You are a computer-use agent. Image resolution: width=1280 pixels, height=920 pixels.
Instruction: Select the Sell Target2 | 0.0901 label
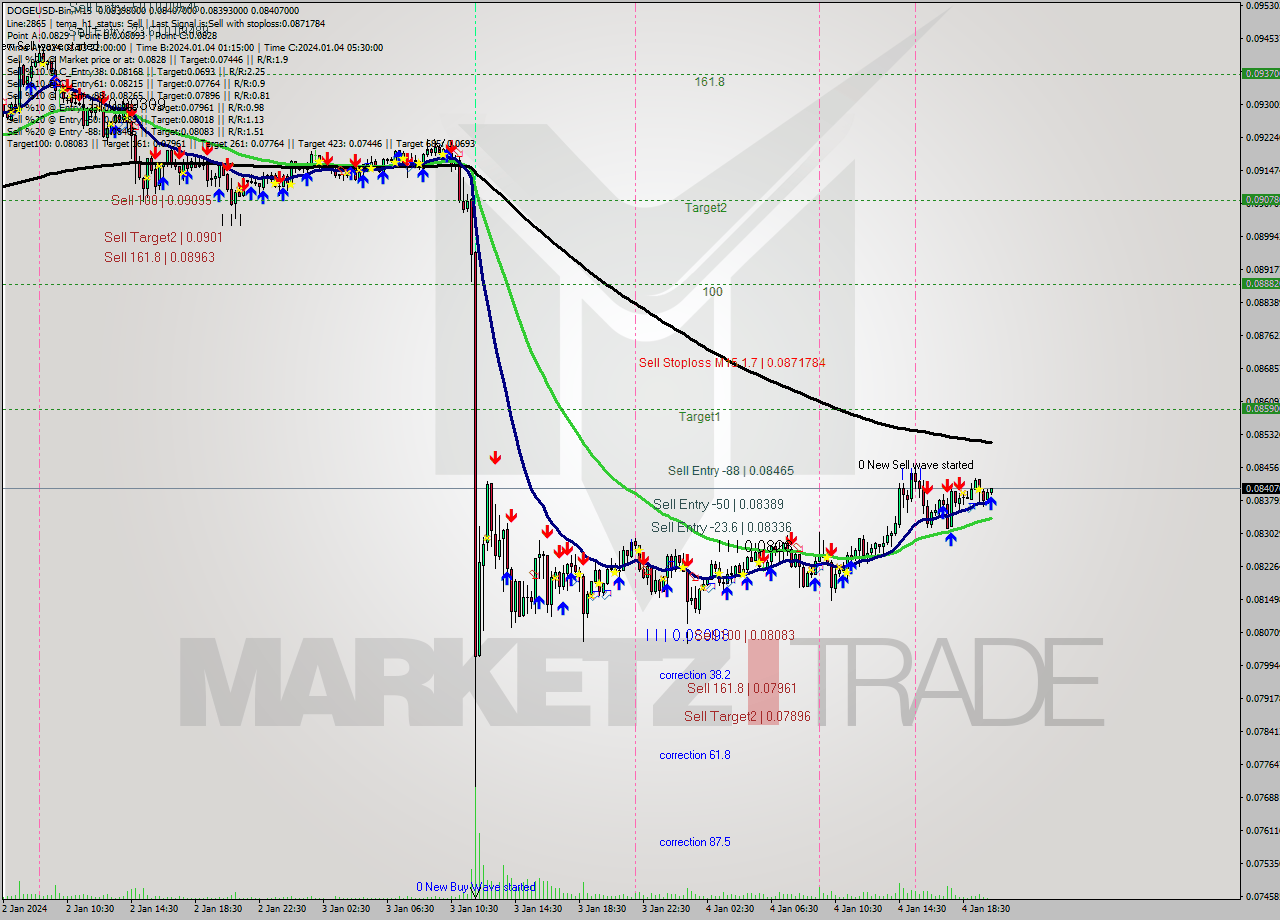point(163,237)
